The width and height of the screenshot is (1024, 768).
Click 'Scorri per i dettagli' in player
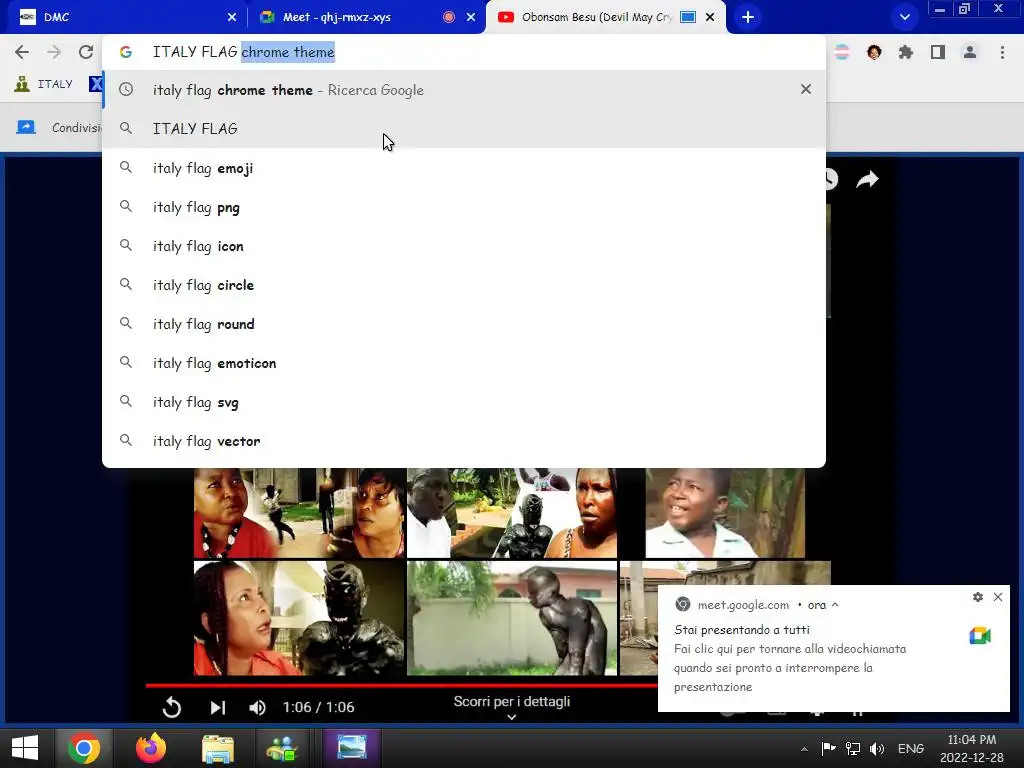[x=511, y=701]
